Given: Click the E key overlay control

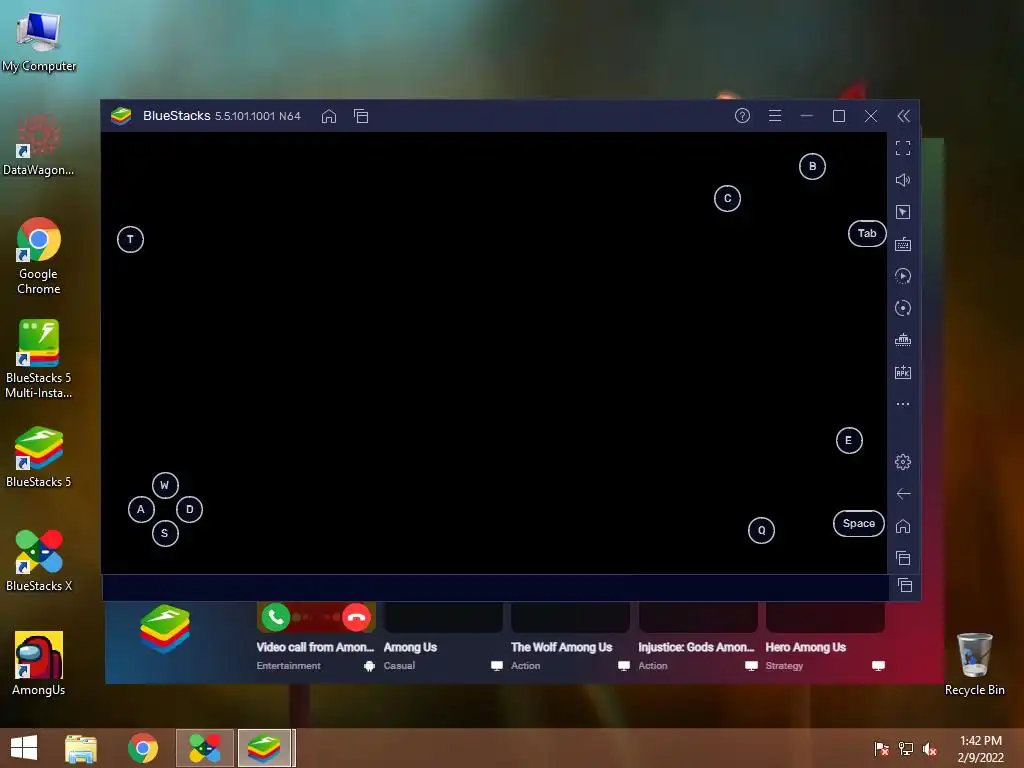Looking at the screenshot, I should pyautogui.click(x=849, y=441).
